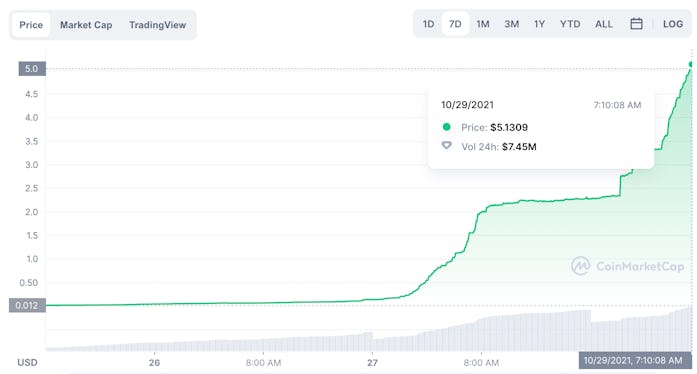Show the ALL time range
This screenshot has width=697, height=374.
pos(604,24)
